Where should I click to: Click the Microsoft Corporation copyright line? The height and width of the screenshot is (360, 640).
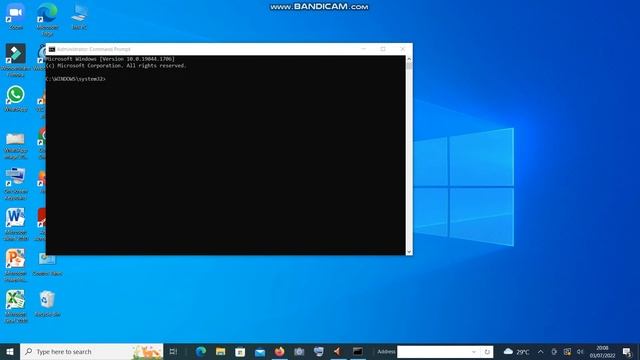click(x=116, y=65)
